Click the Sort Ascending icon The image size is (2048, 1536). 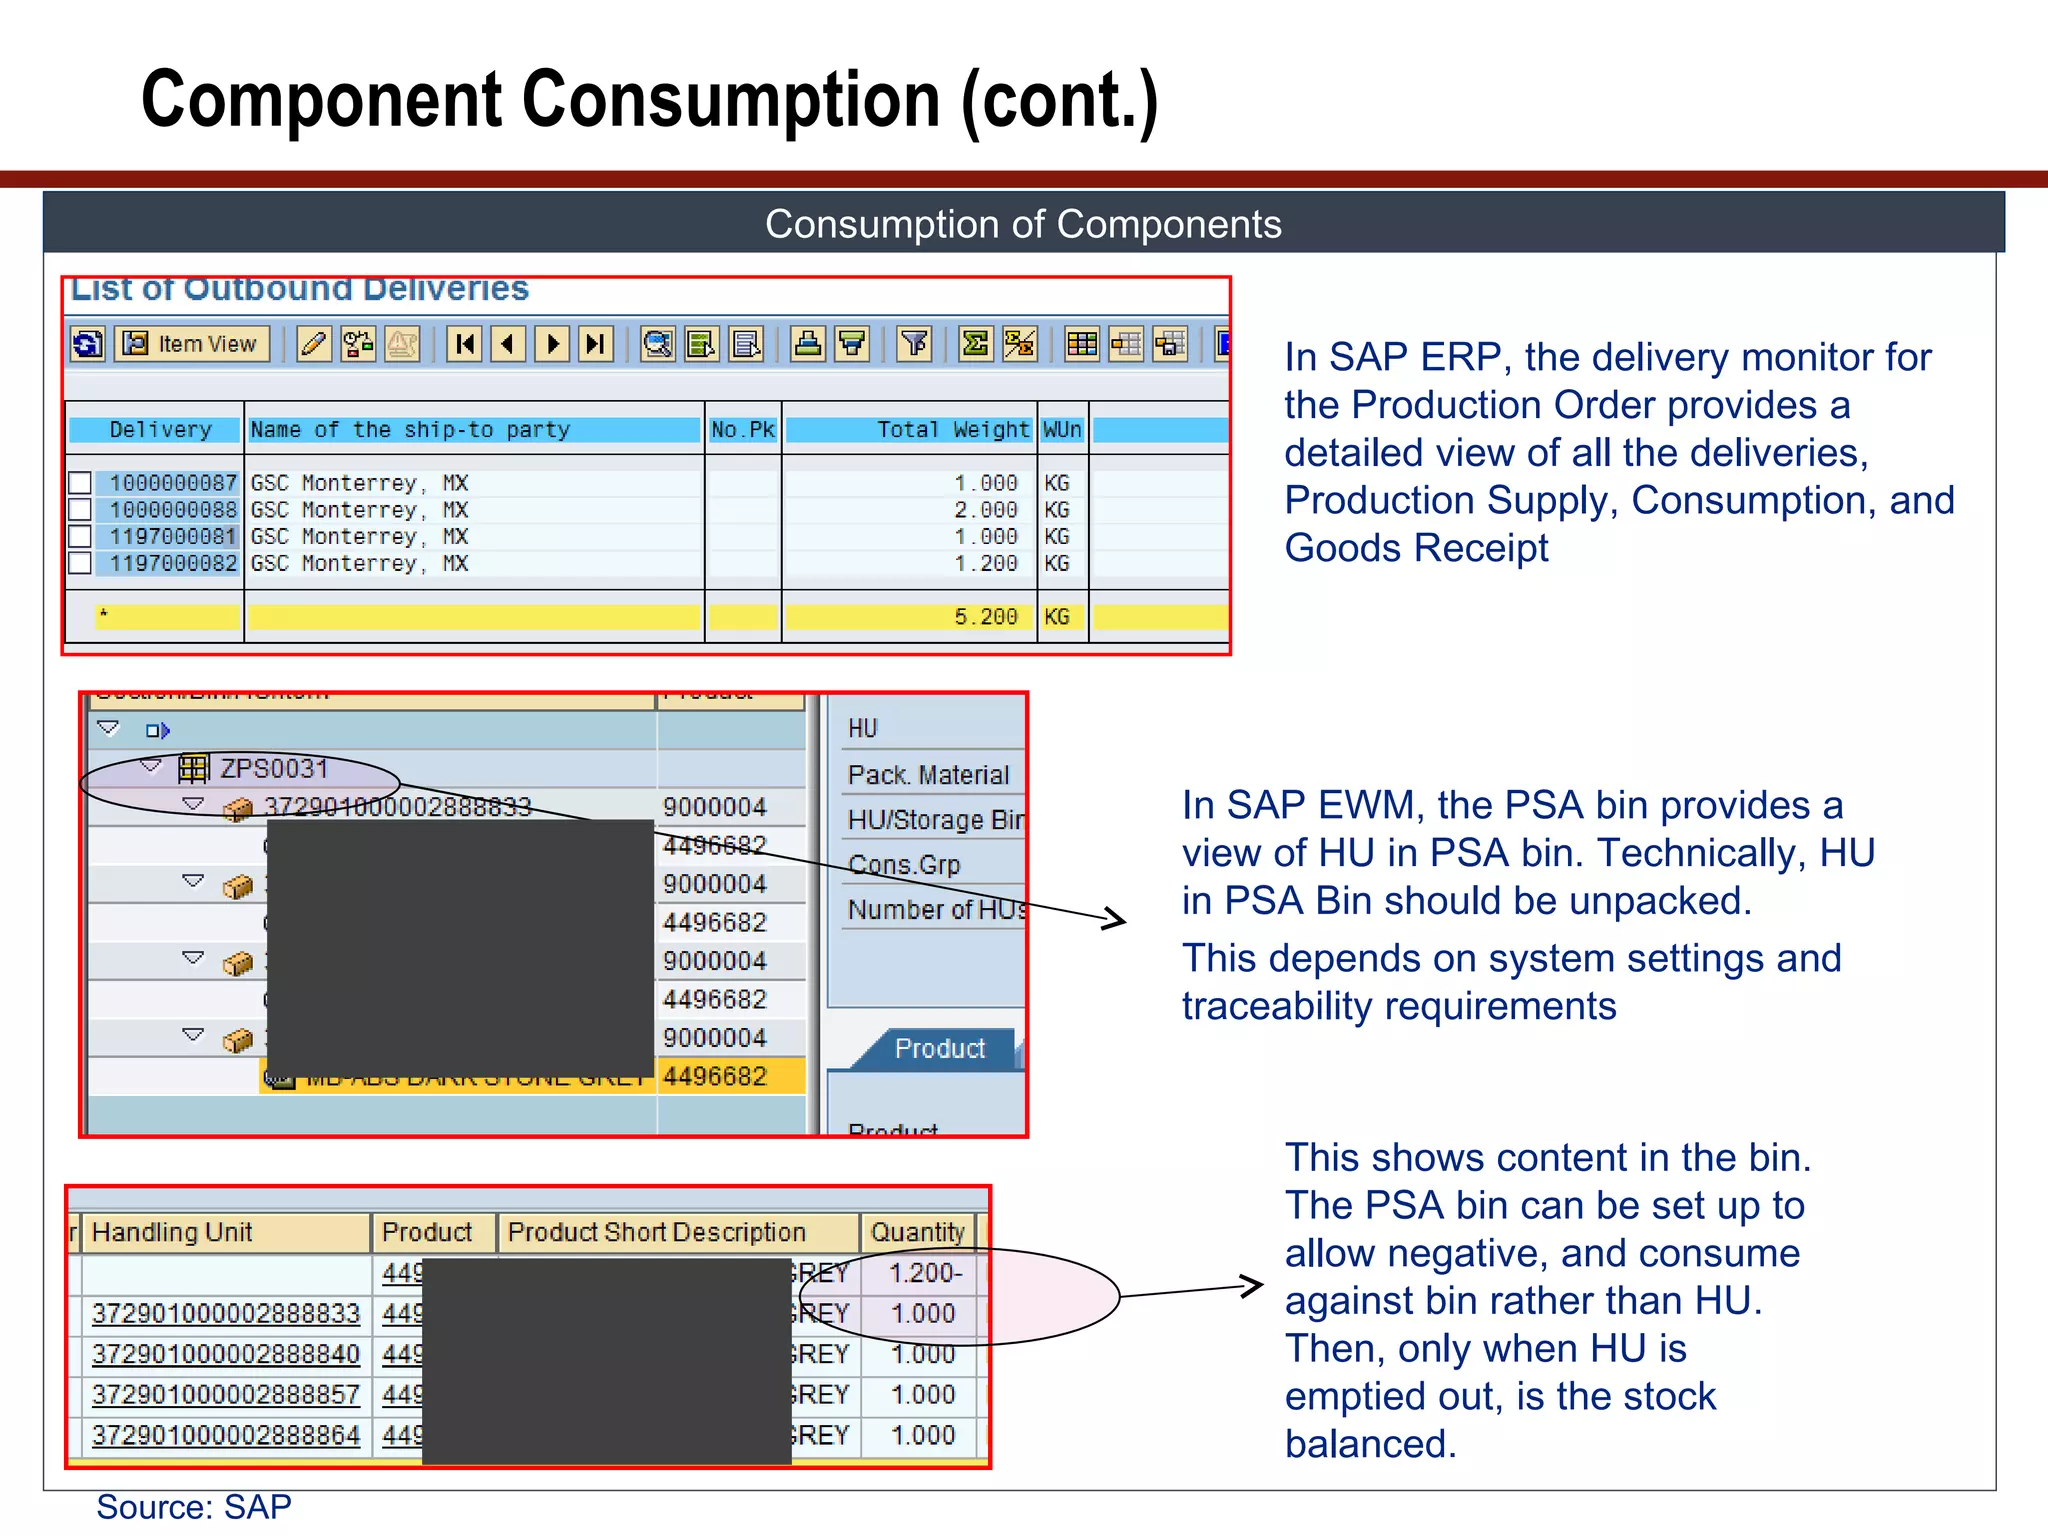[x=808, y=345]
